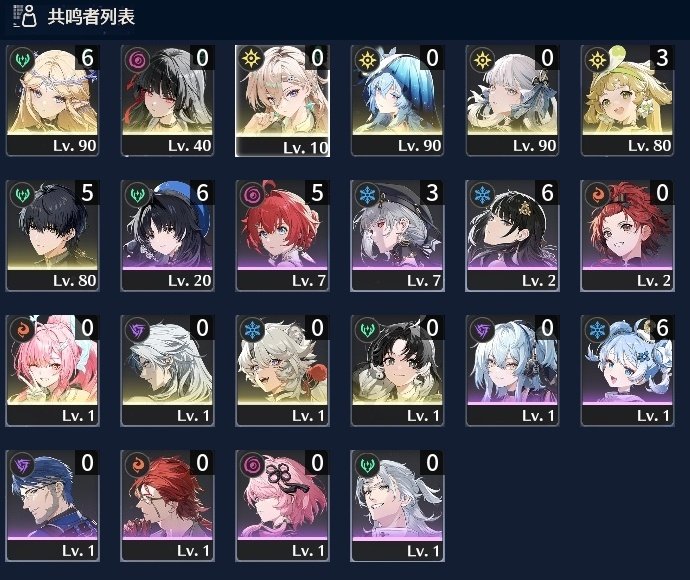Select the blue twin-bun girl Lv. 1 card

pyautogui.click(x=628, y=371)
